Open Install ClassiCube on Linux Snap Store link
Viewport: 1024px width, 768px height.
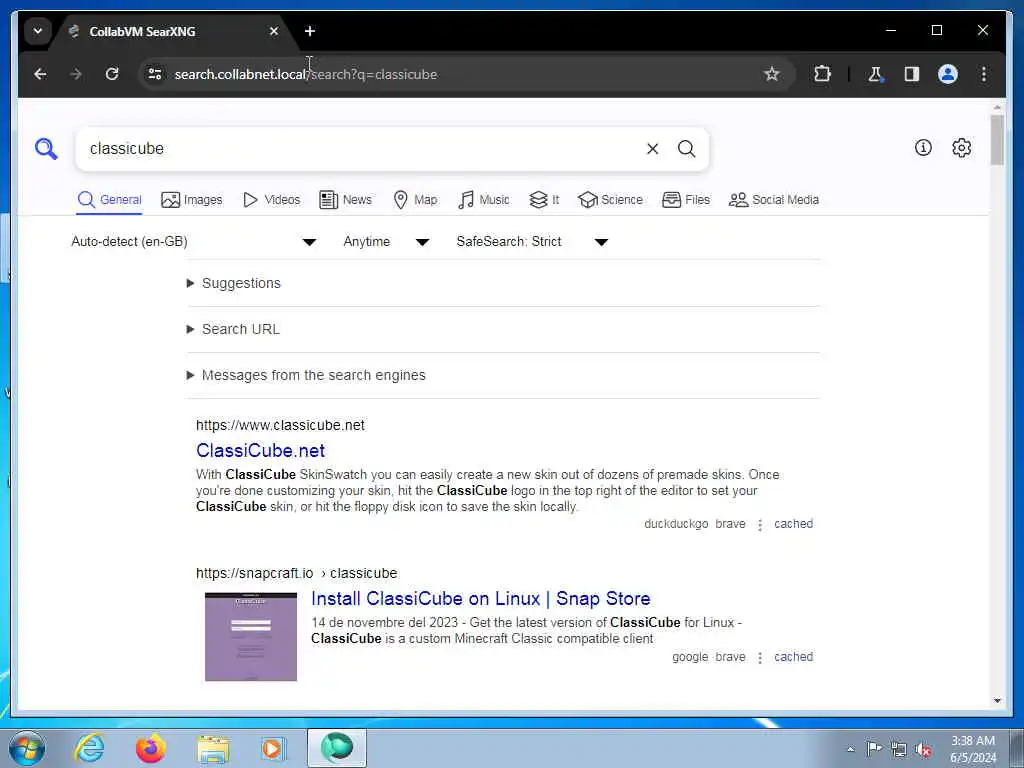coord(481,599)
